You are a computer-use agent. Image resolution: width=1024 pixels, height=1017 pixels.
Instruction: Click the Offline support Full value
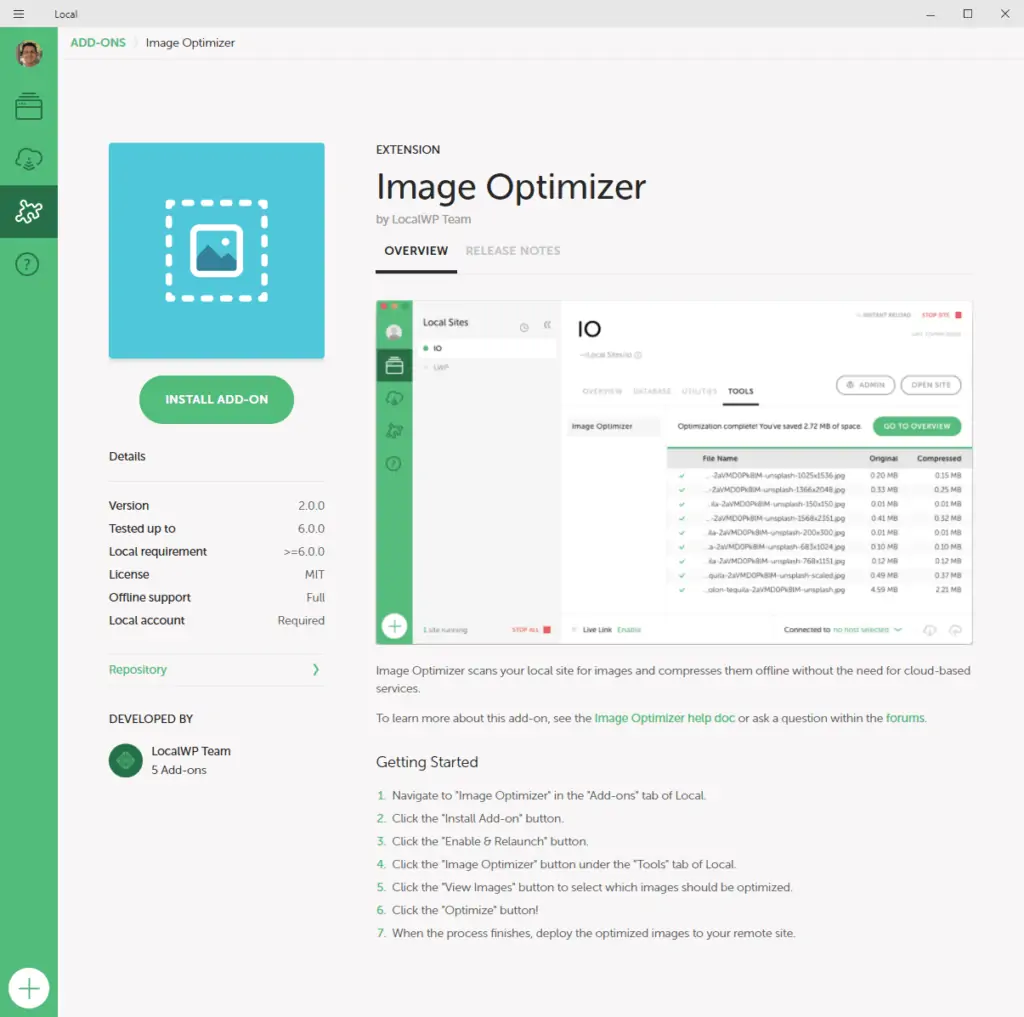click(x=315, y=597)
